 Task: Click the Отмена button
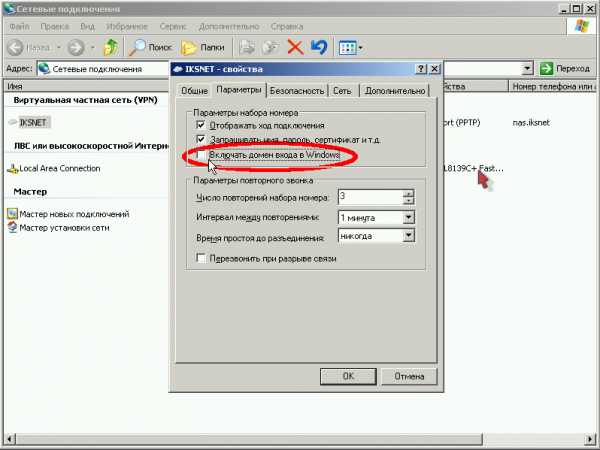pos(409,376)
